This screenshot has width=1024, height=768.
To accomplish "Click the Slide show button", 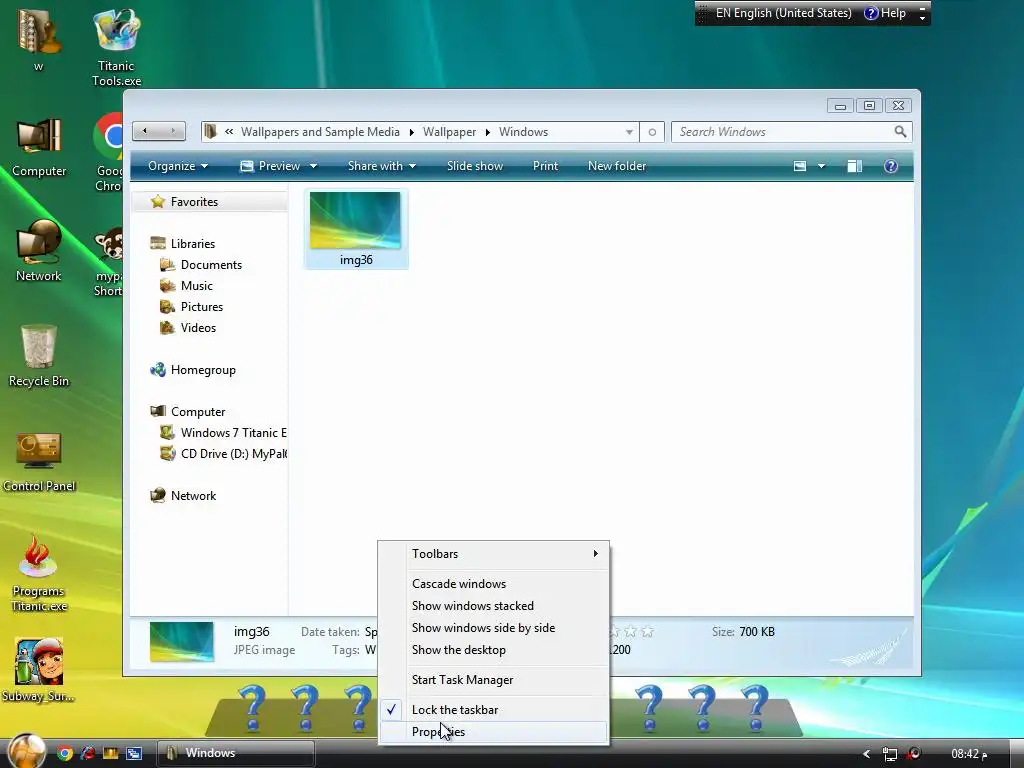I will pos(475,166).
